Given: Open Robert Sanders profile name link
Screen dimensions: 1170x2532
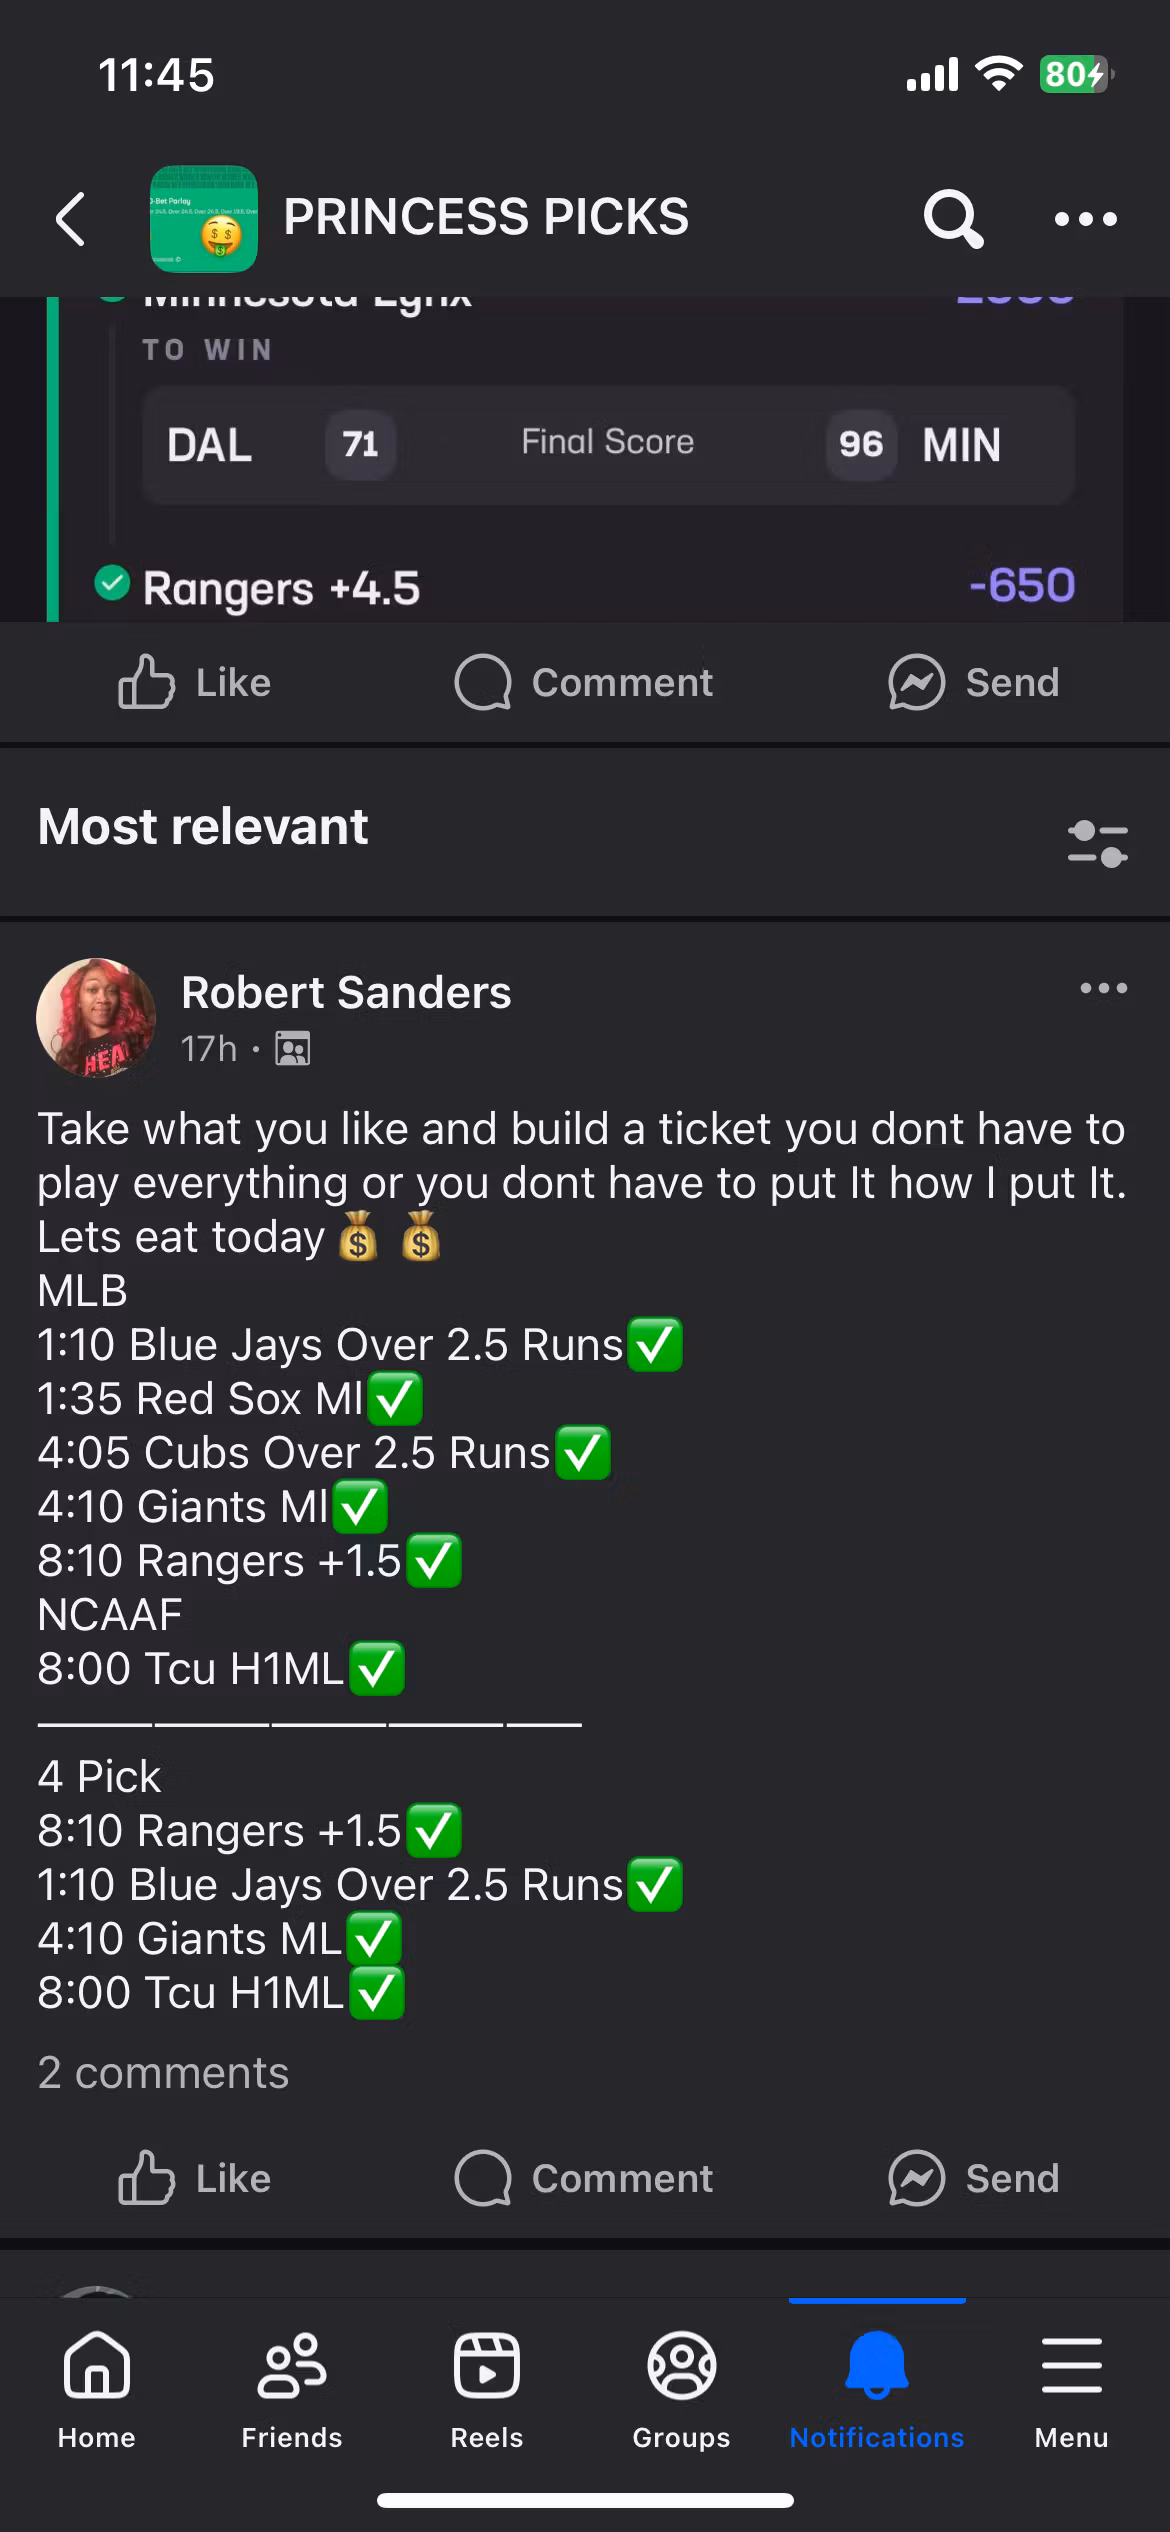Looking at the screenshot, I should click(346, 993).
